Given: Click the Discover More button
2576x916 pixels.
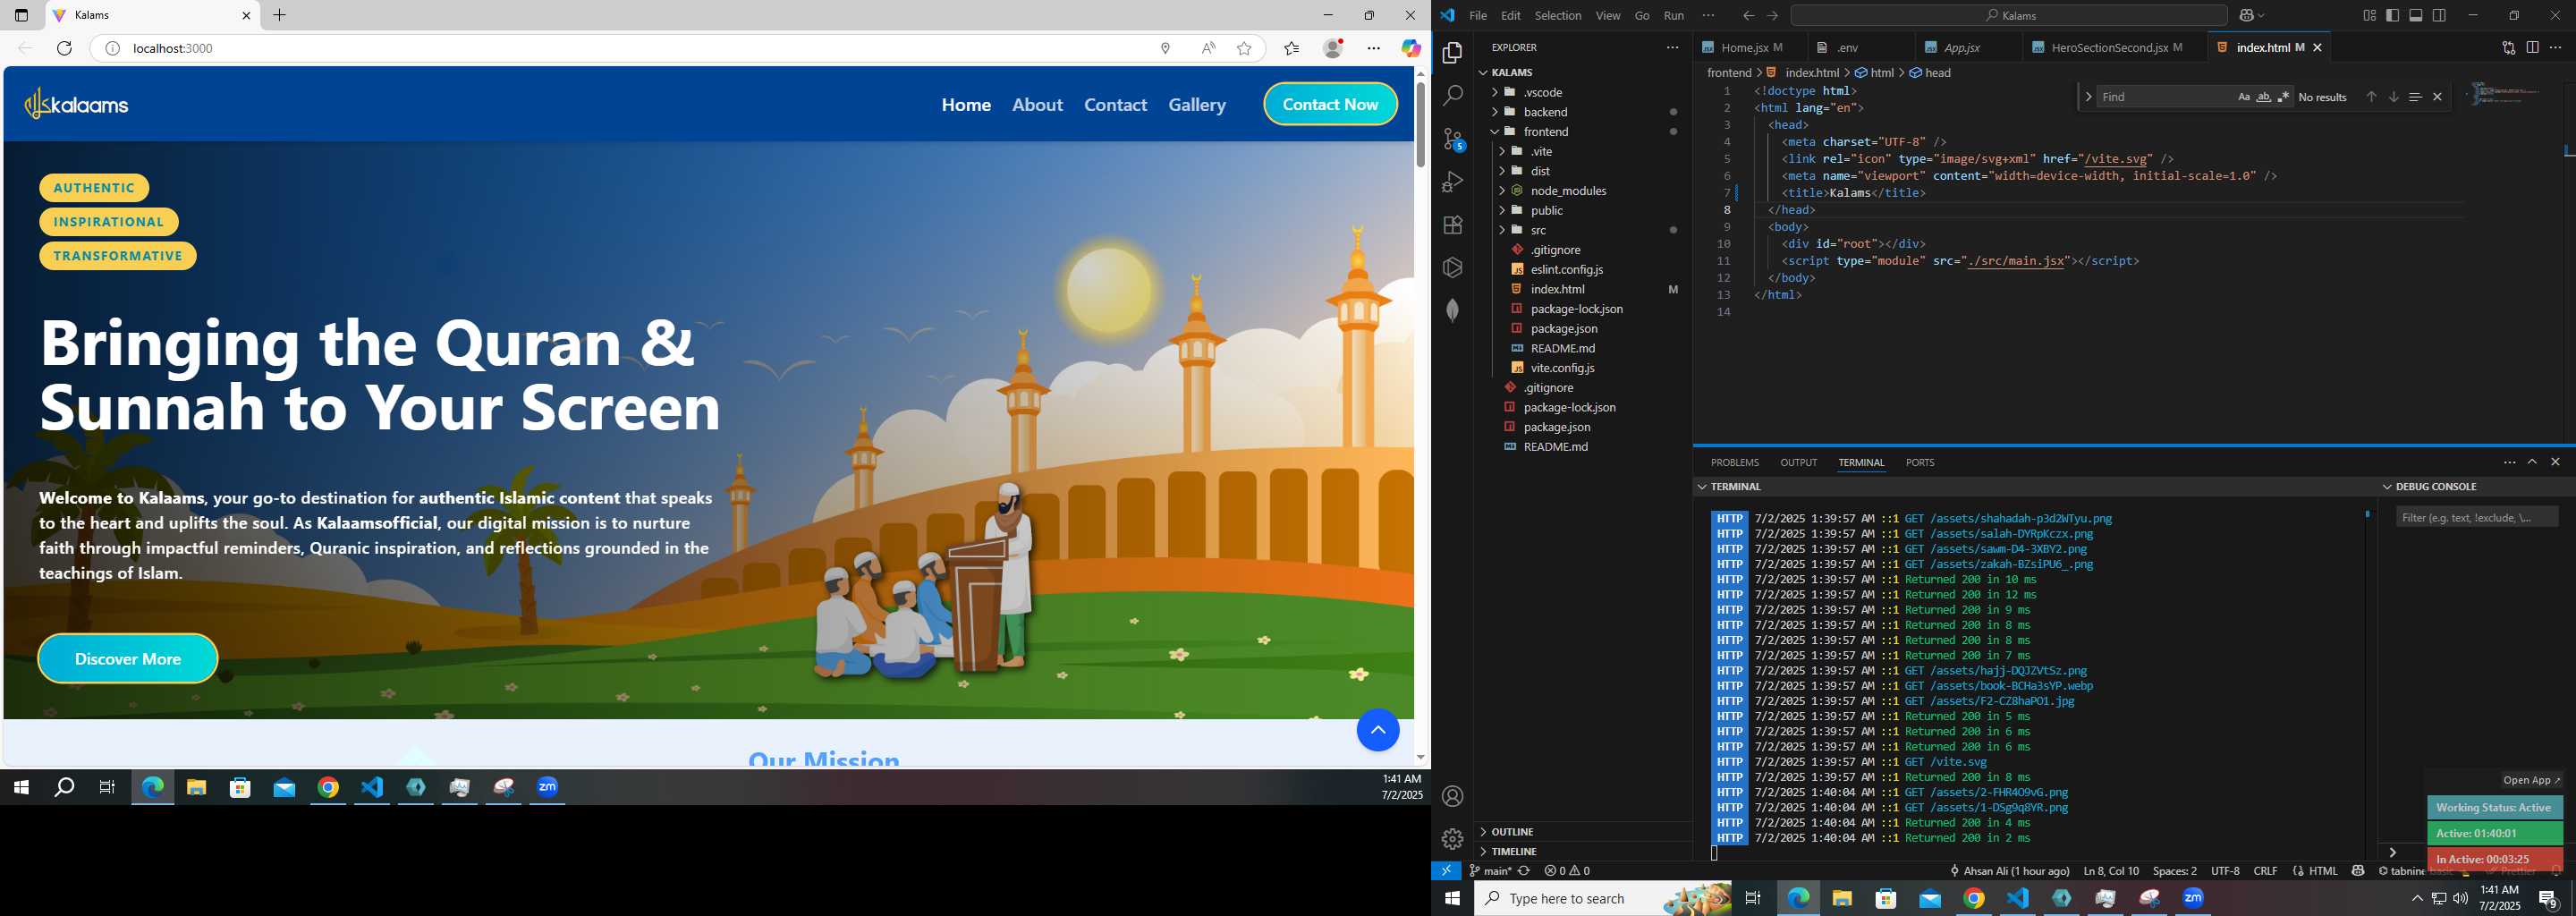Looking at the screenshot, I should click(x=128, y=659).
